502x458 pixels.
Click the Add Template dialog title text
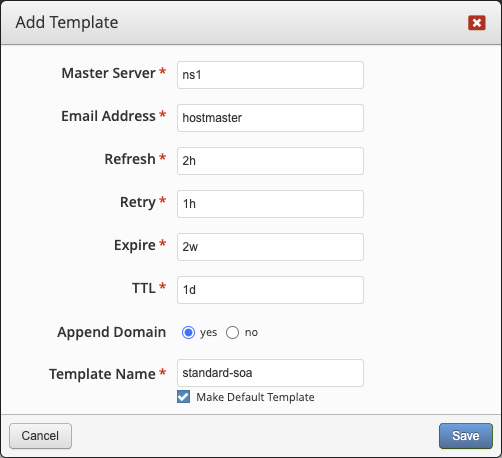(x=67, y=23)
